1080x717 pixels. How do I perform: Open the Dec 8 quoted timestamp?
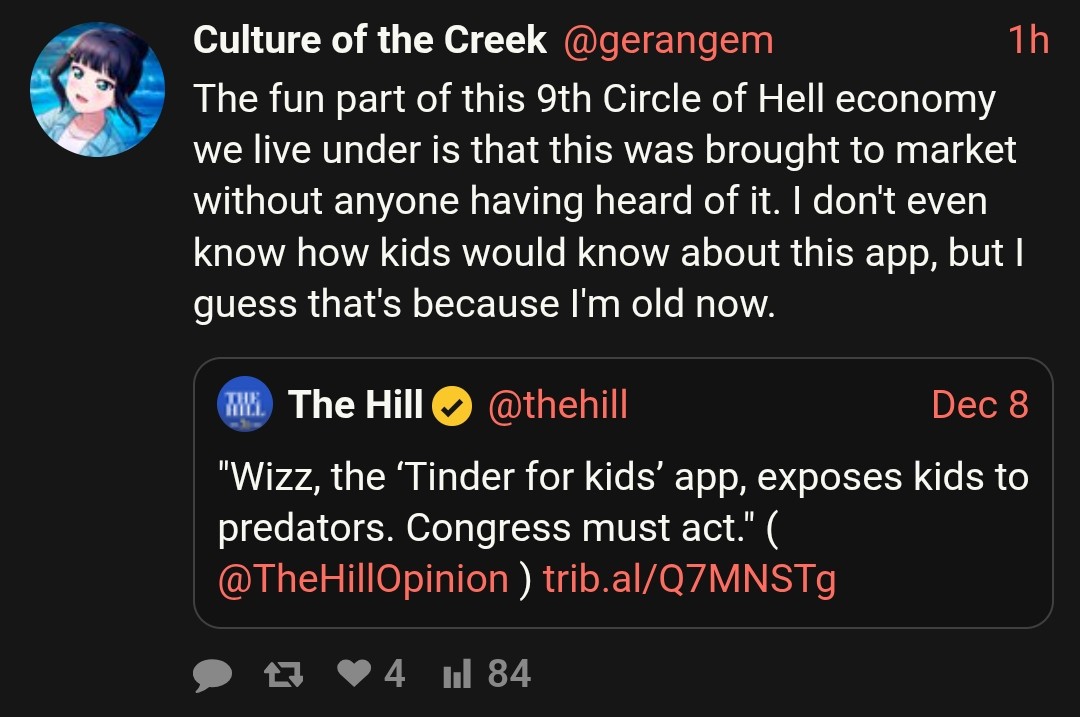tap(979, 405)
